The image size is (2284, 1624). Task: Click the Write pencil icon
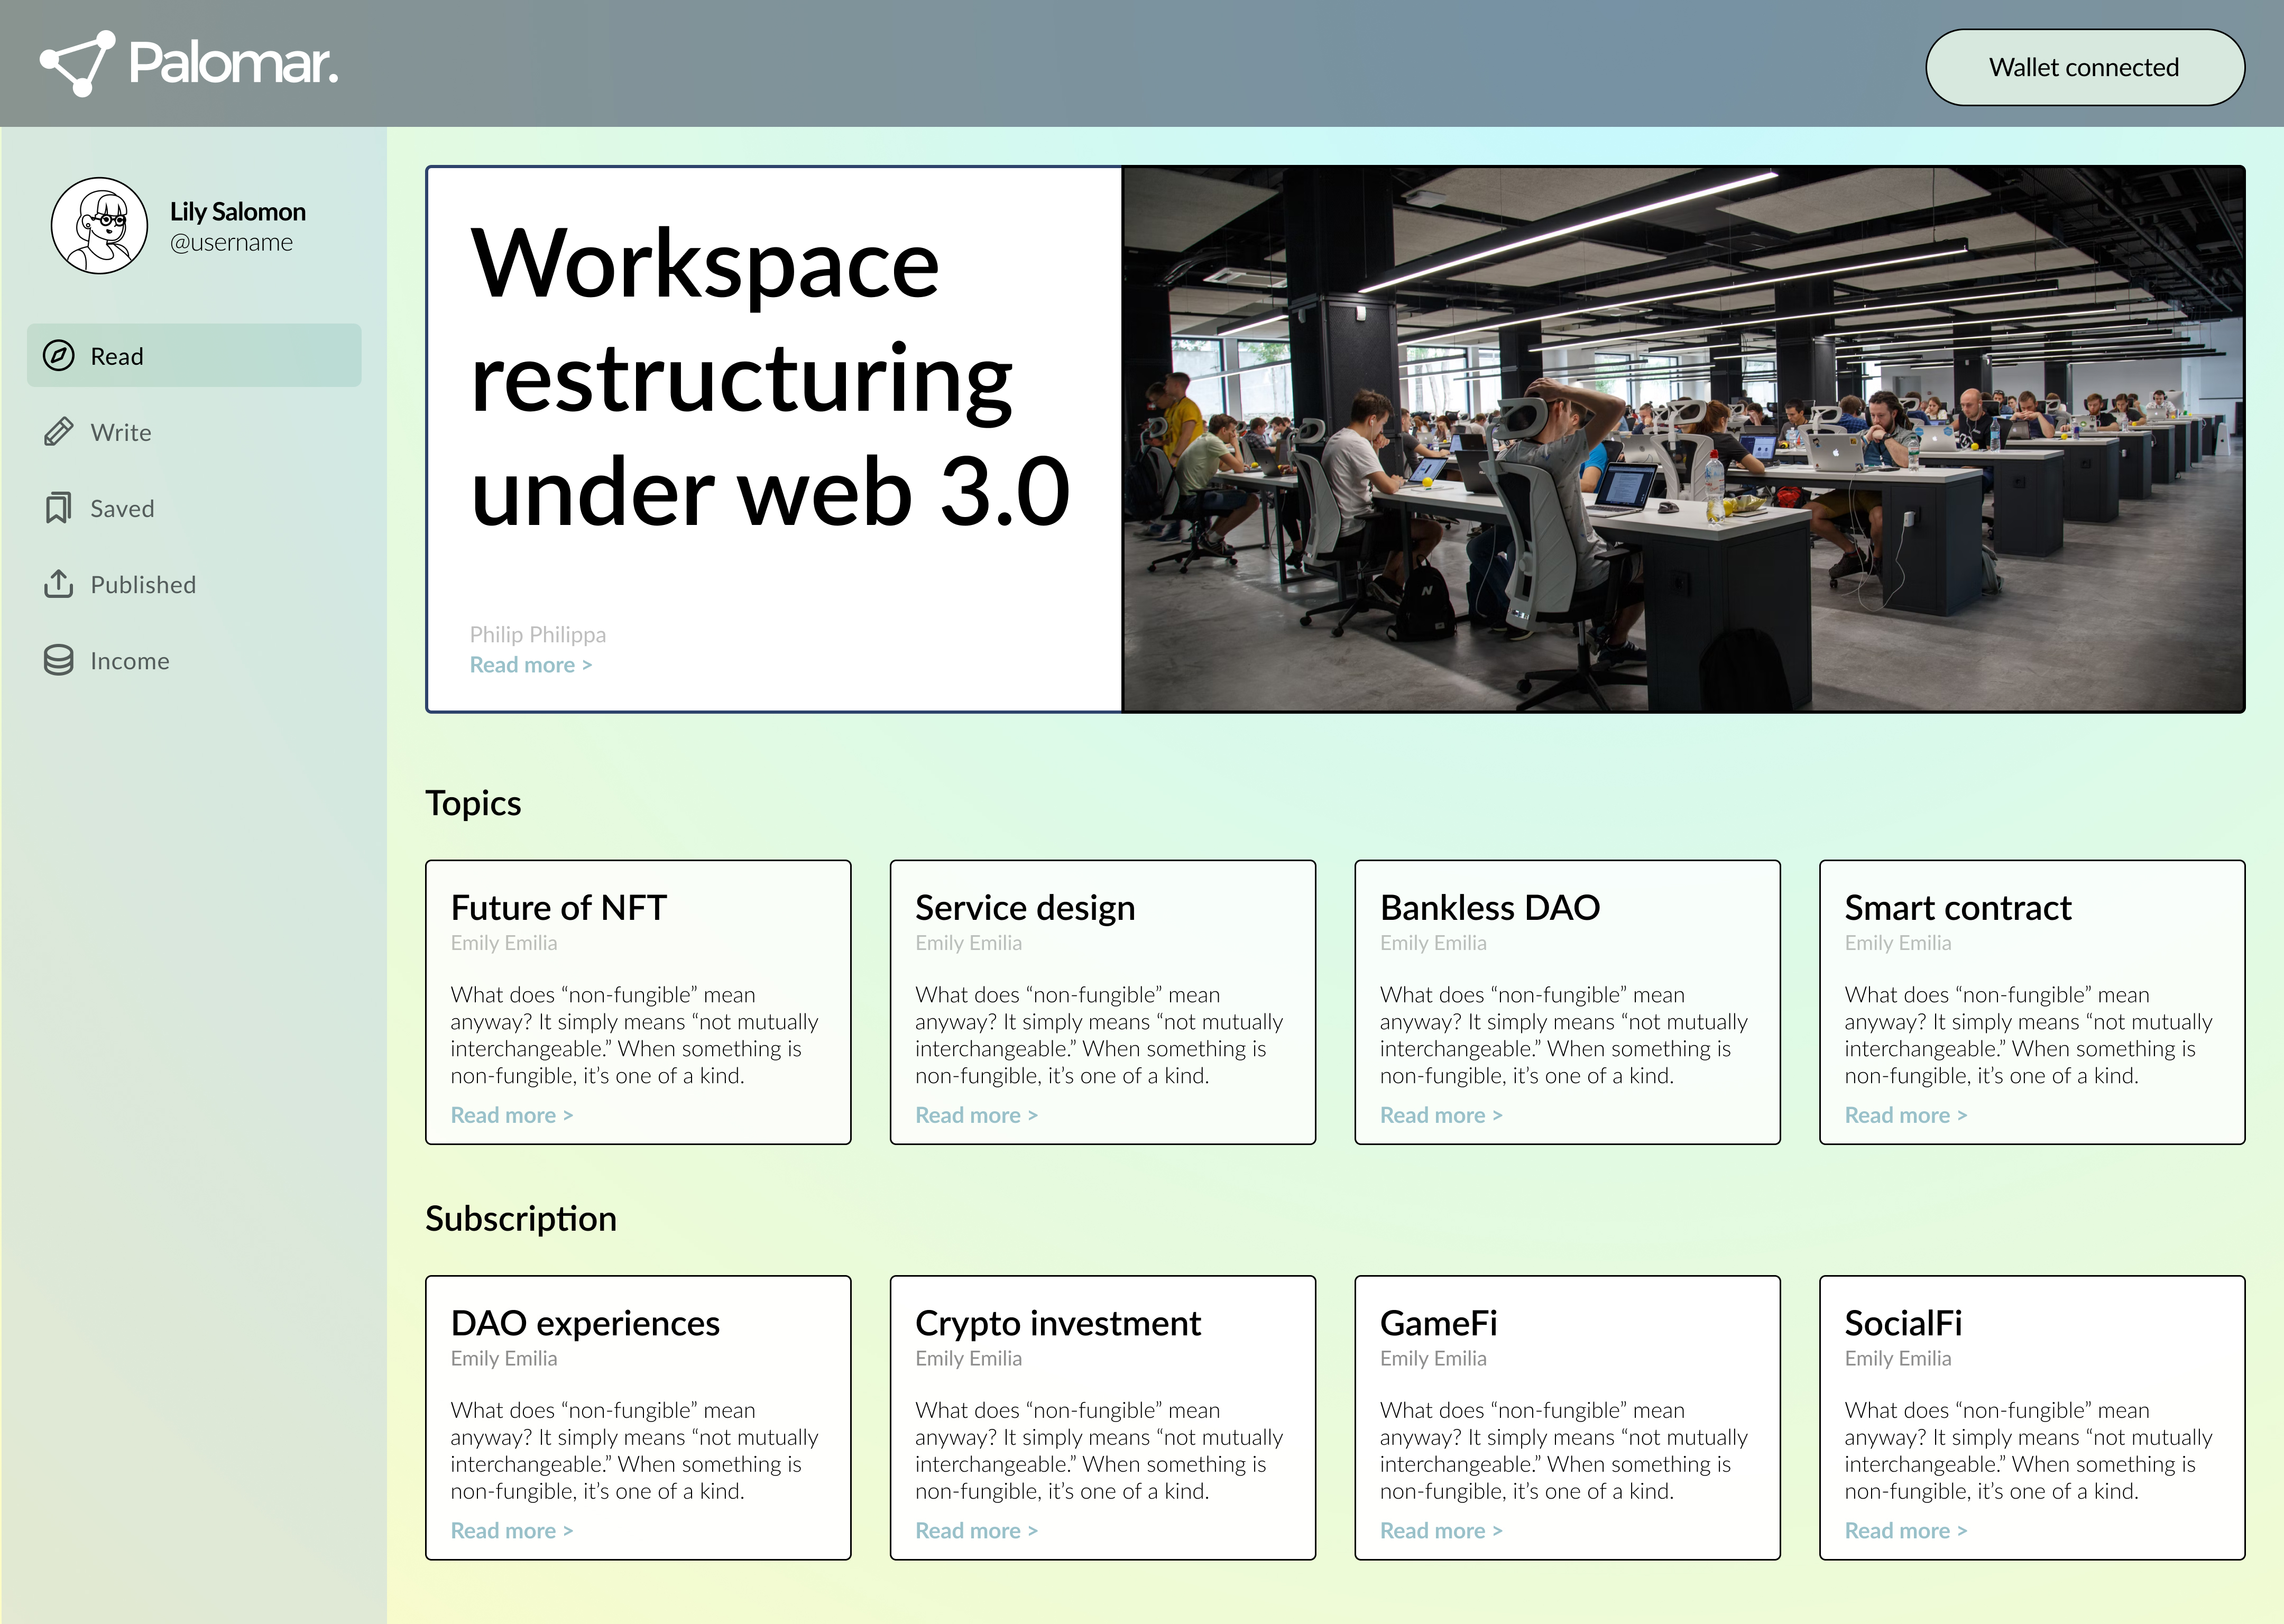tap(59, 432)
